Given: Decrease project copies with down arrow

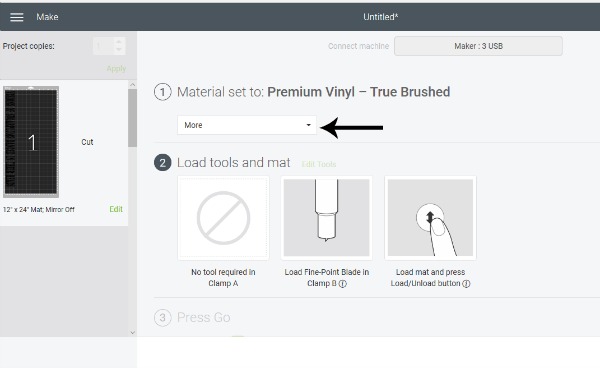Looking at the screenshot, I should pos(119,50).
